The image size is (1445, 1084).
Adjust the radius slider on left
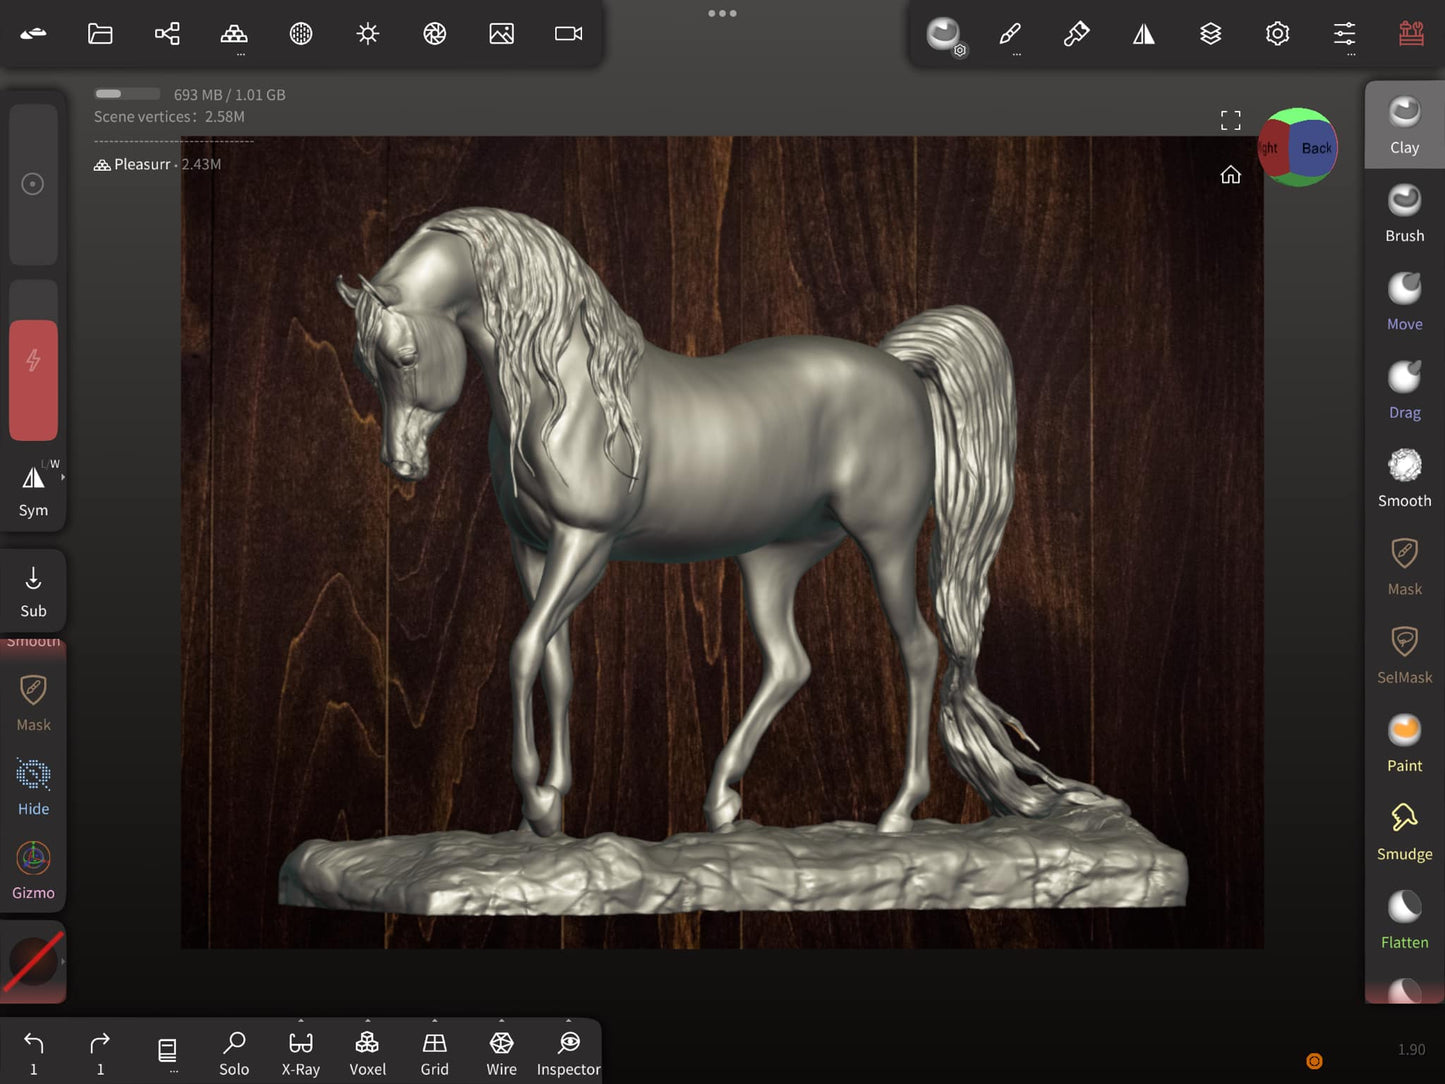(33, 184)
